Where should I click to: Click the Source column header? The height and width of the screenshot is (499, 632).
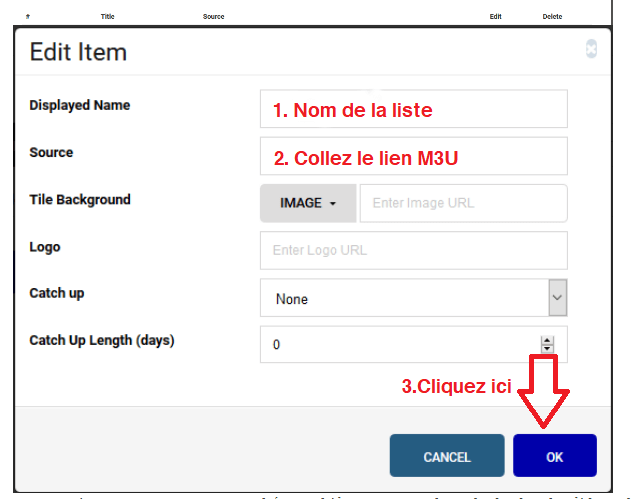[x=213, y=17]
